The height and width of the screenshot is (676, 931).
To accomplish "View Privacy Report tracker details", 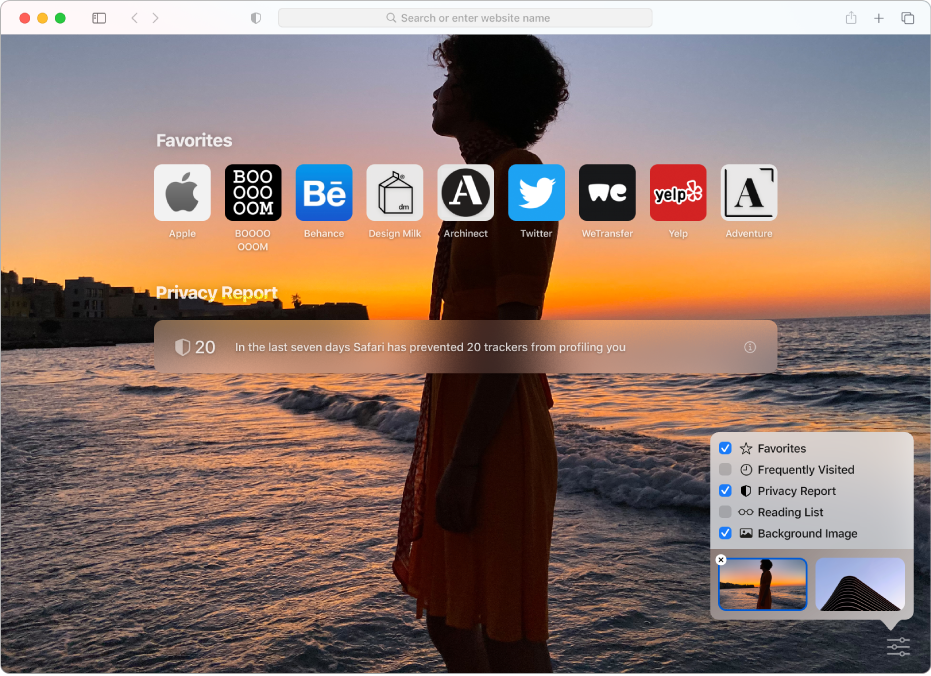I will [x=750, y=347].
